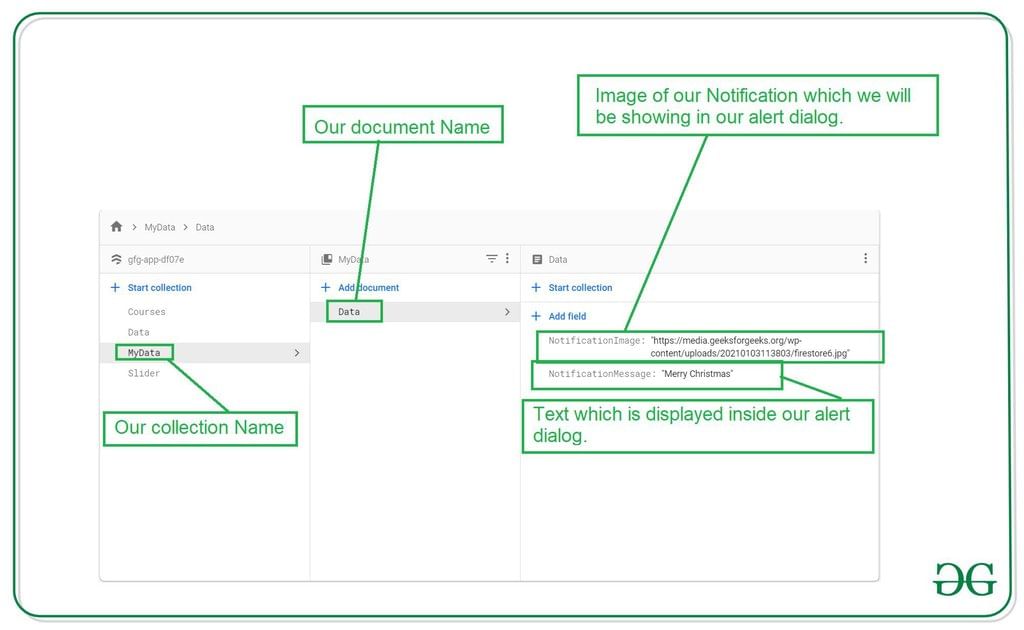Viewport: 1024px width, 630px height.
Task: Click Start collection in the left panel
Action: (159, 287)
